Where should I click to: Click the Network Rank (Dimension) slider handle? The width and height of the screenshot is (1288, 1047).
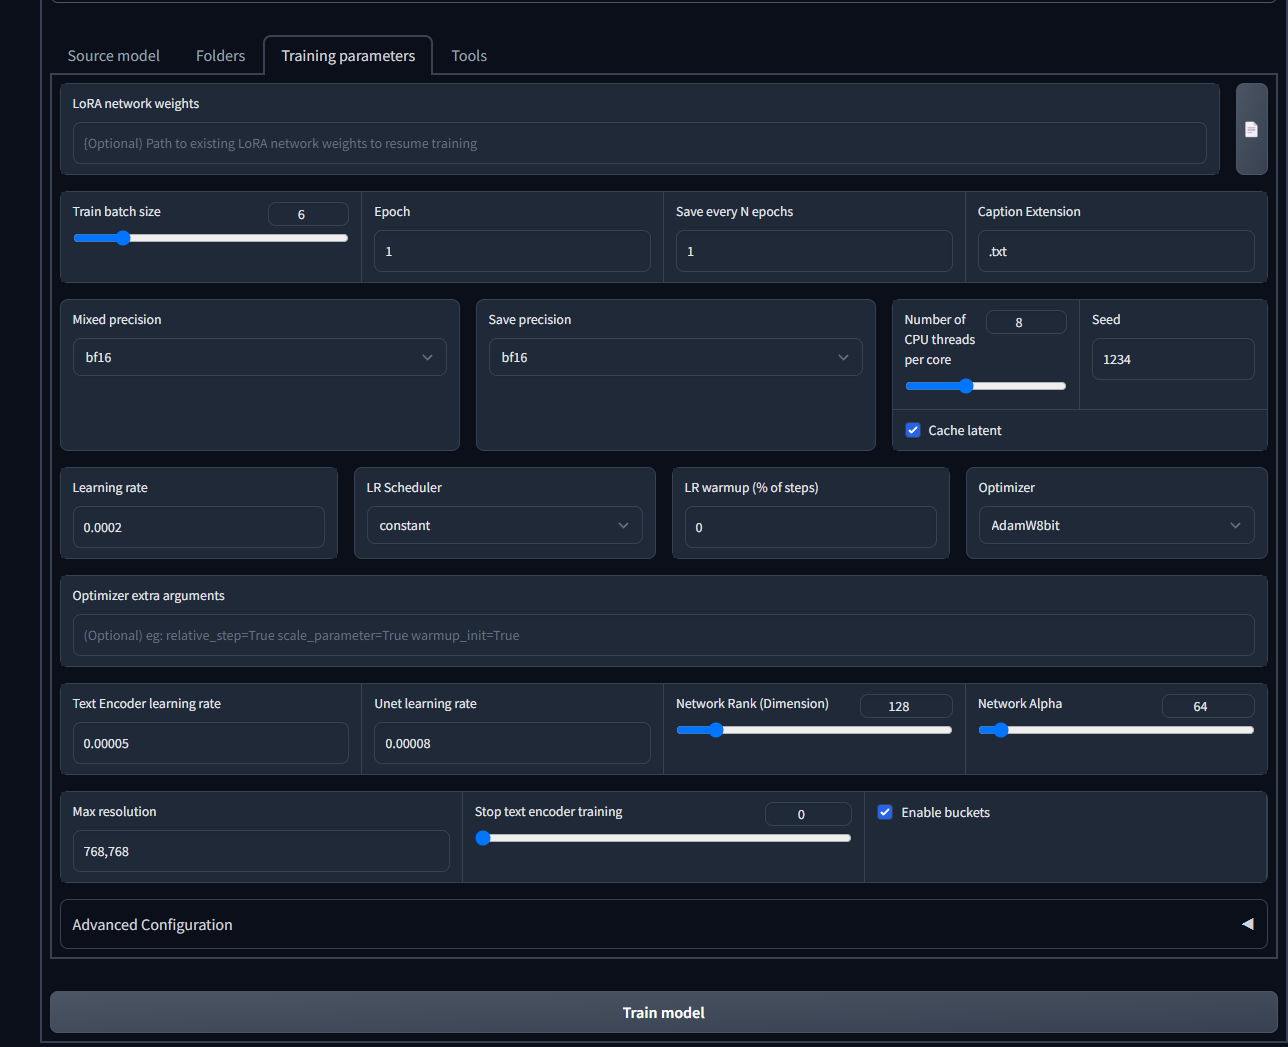(715, 730)
